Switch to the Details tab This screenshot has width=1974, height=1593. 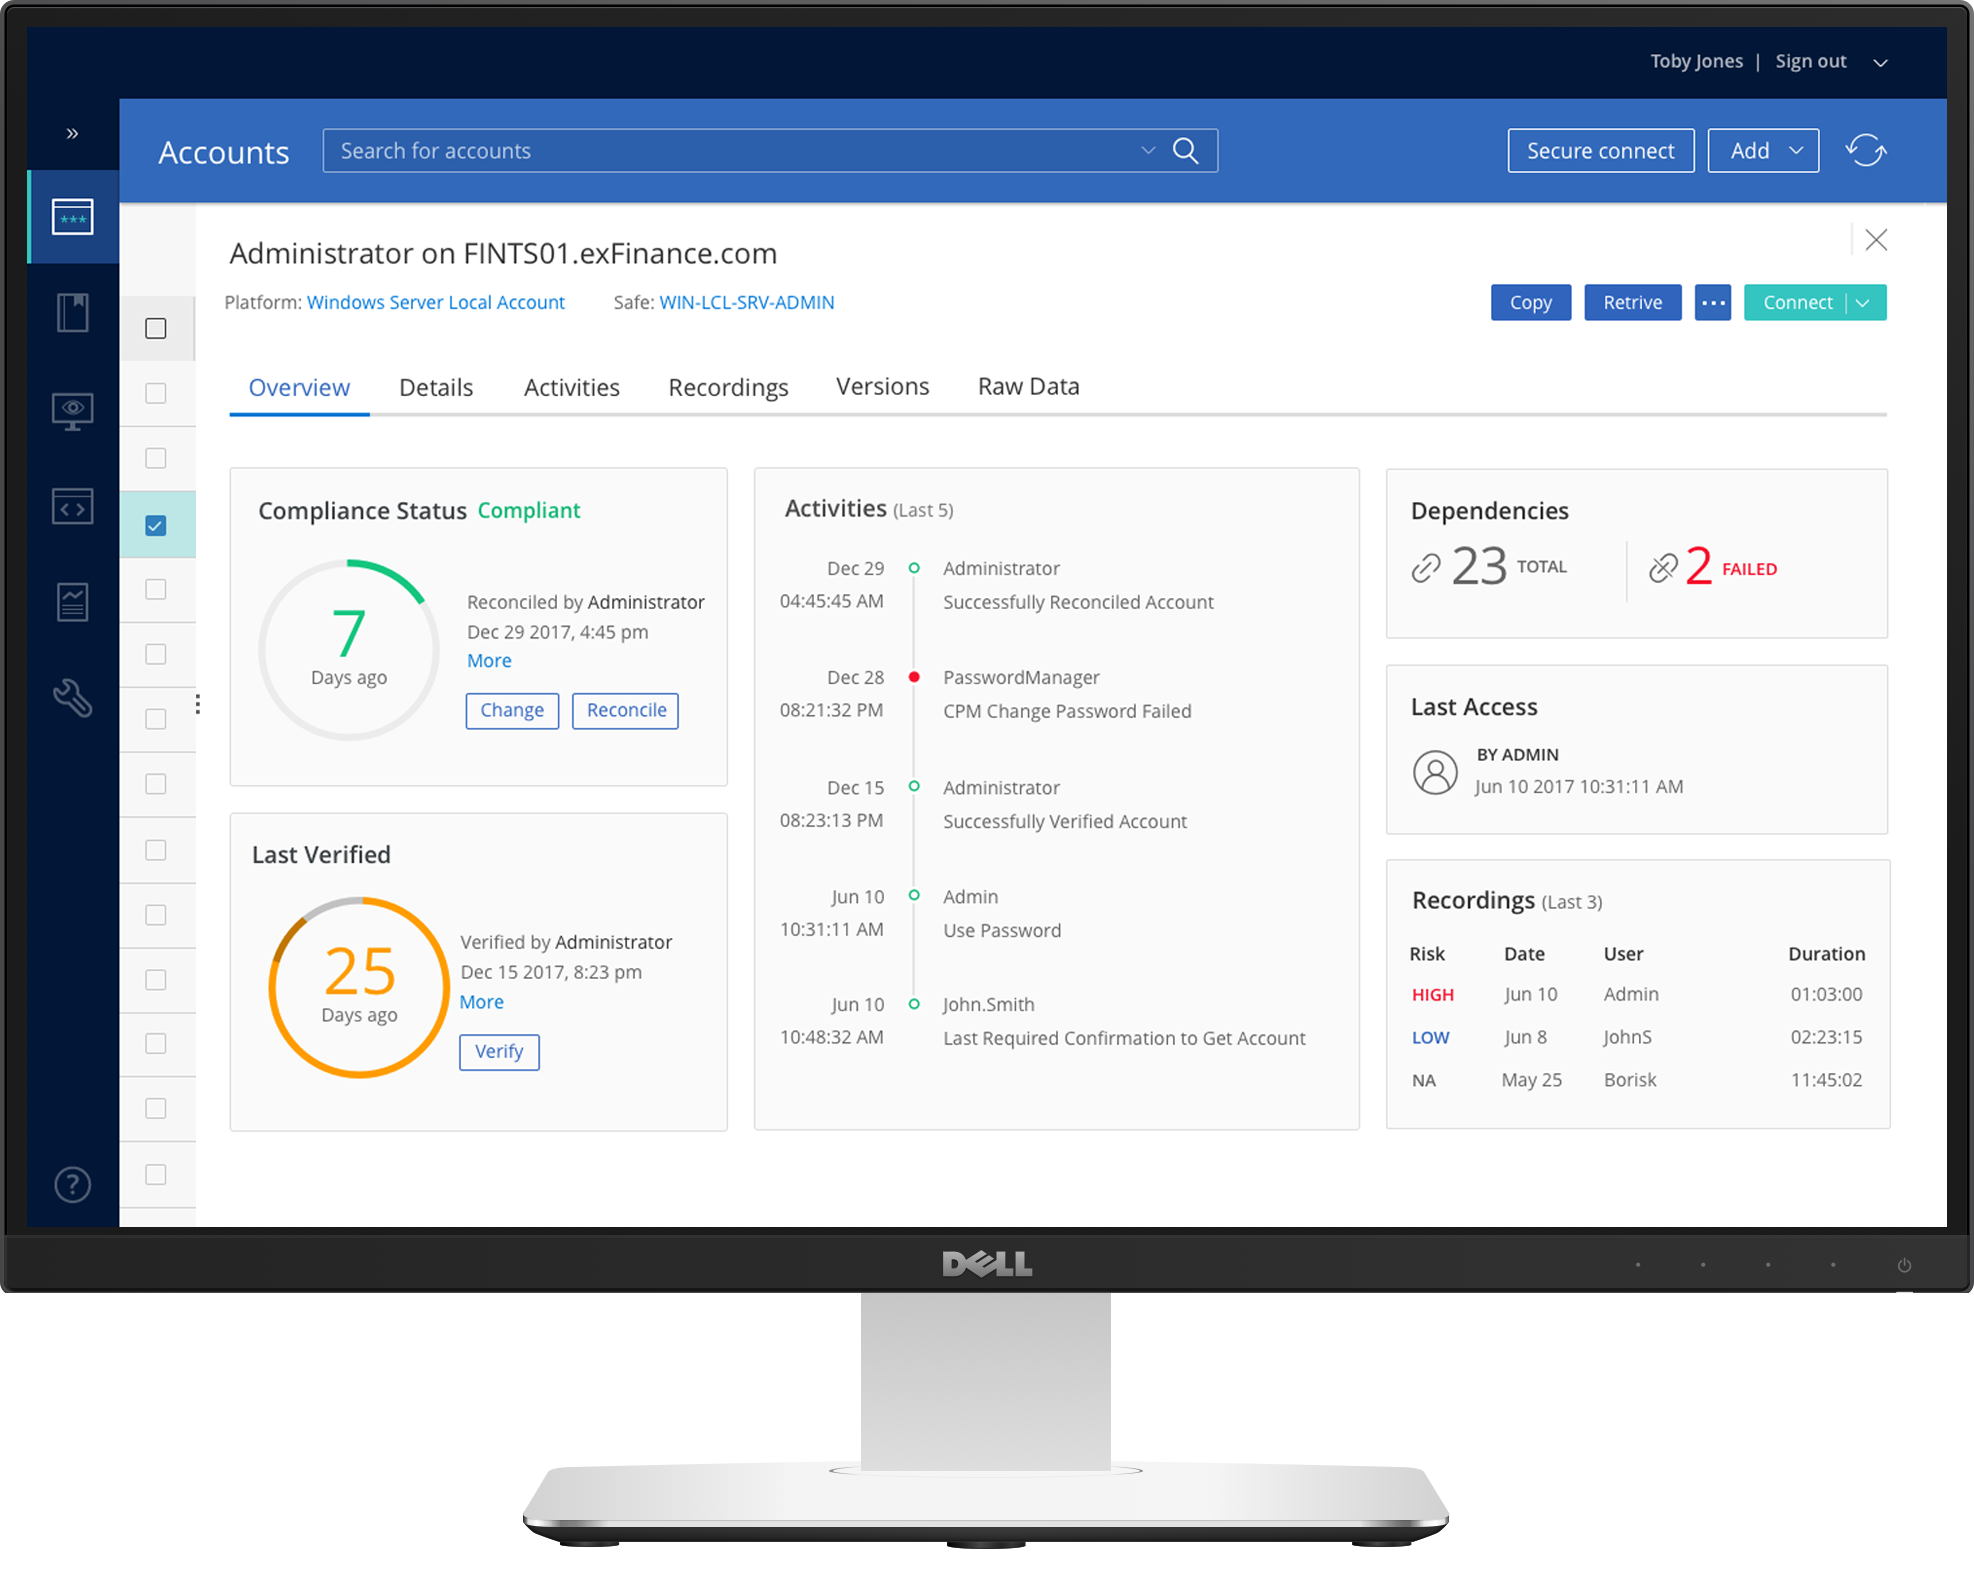point(436,387)
